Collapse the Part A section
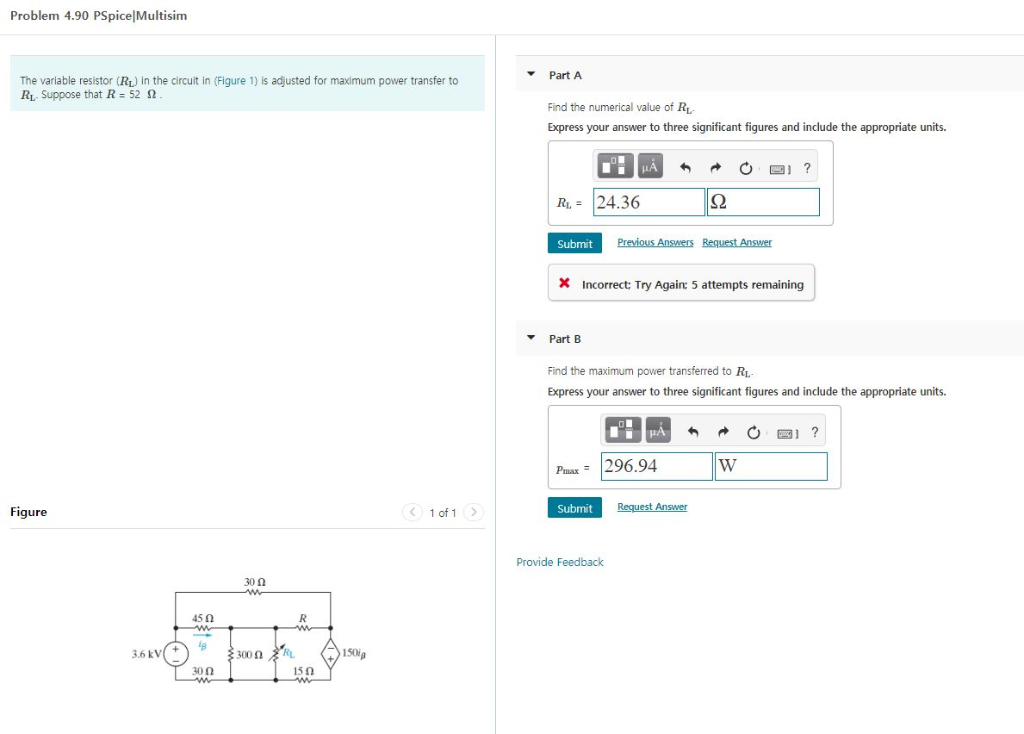The height and width of the screenshot is (734, 1024). (530, 74)
